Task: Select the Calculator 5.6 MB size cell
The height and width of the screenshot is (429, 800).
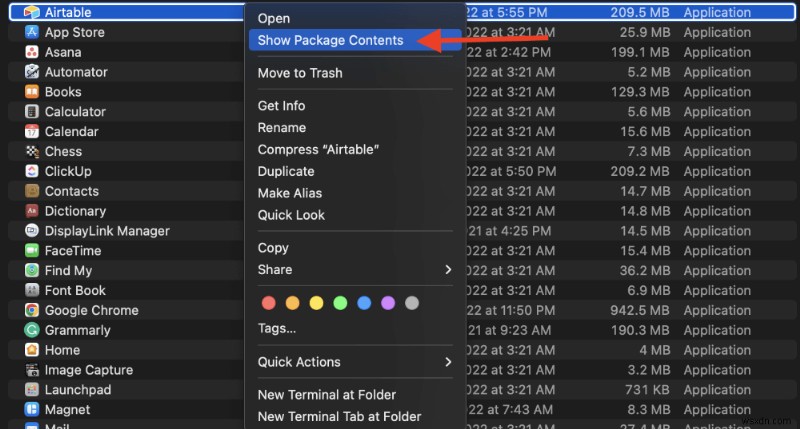Action: 648,112
